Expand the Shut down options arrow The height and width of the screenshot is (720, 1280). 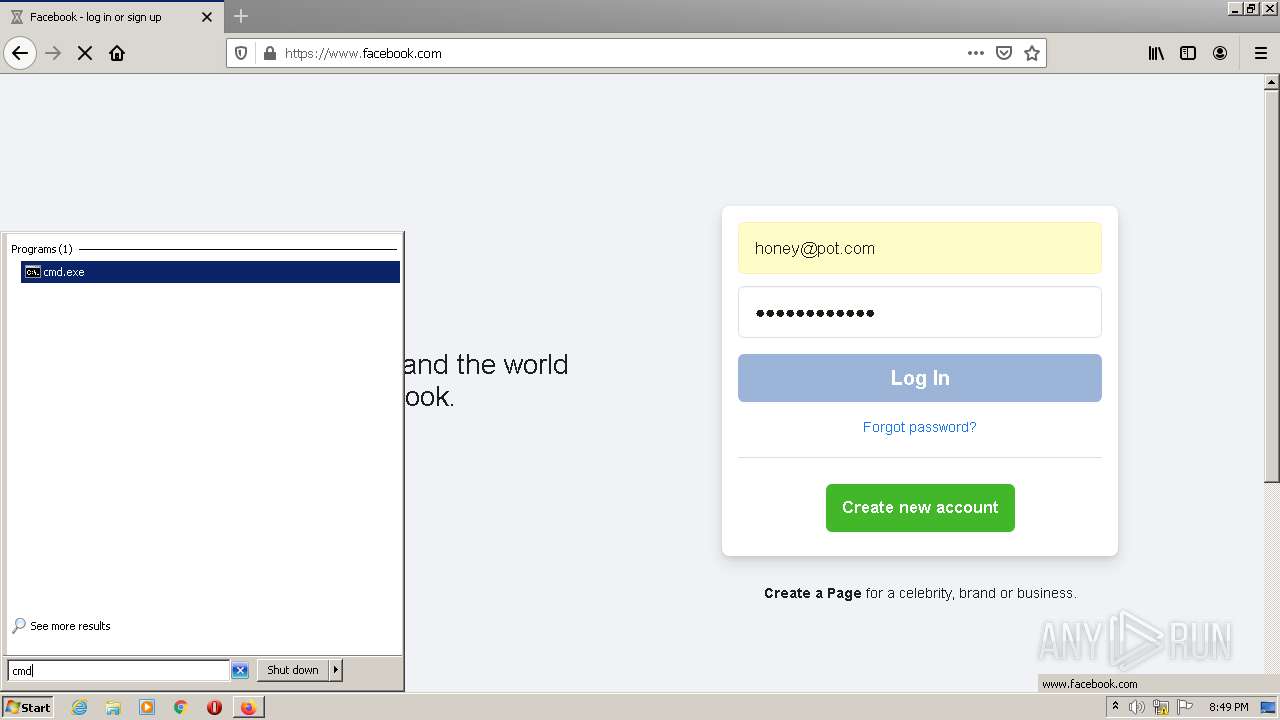336,670
